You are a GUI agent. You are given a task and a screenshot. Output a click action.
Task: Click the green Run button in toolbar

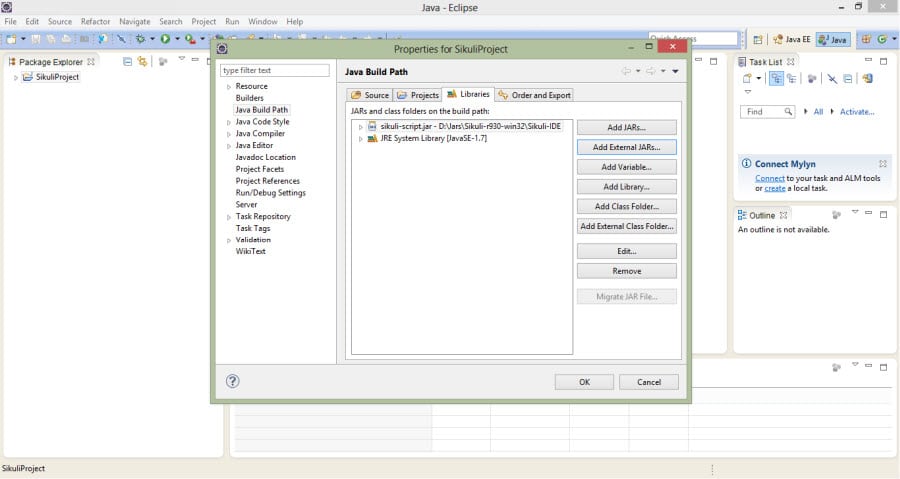[x=165, y=39]
